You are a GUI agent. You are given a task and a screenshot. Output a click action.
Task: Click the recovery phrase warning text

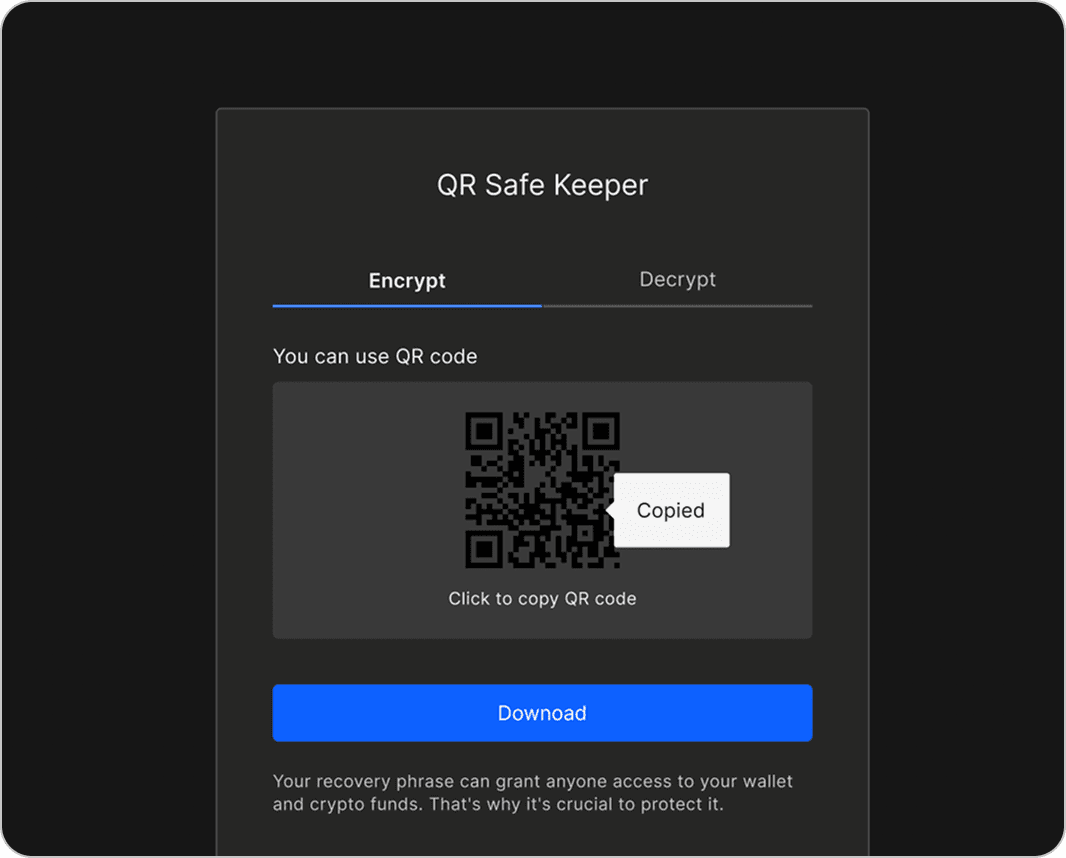pos(532,793)
